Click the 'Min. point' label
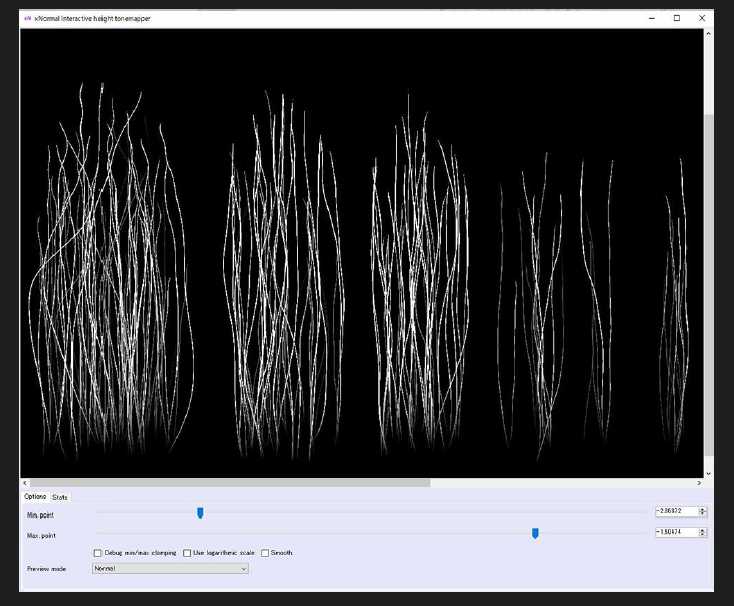The image size is (734, 606). pos(40,515)
